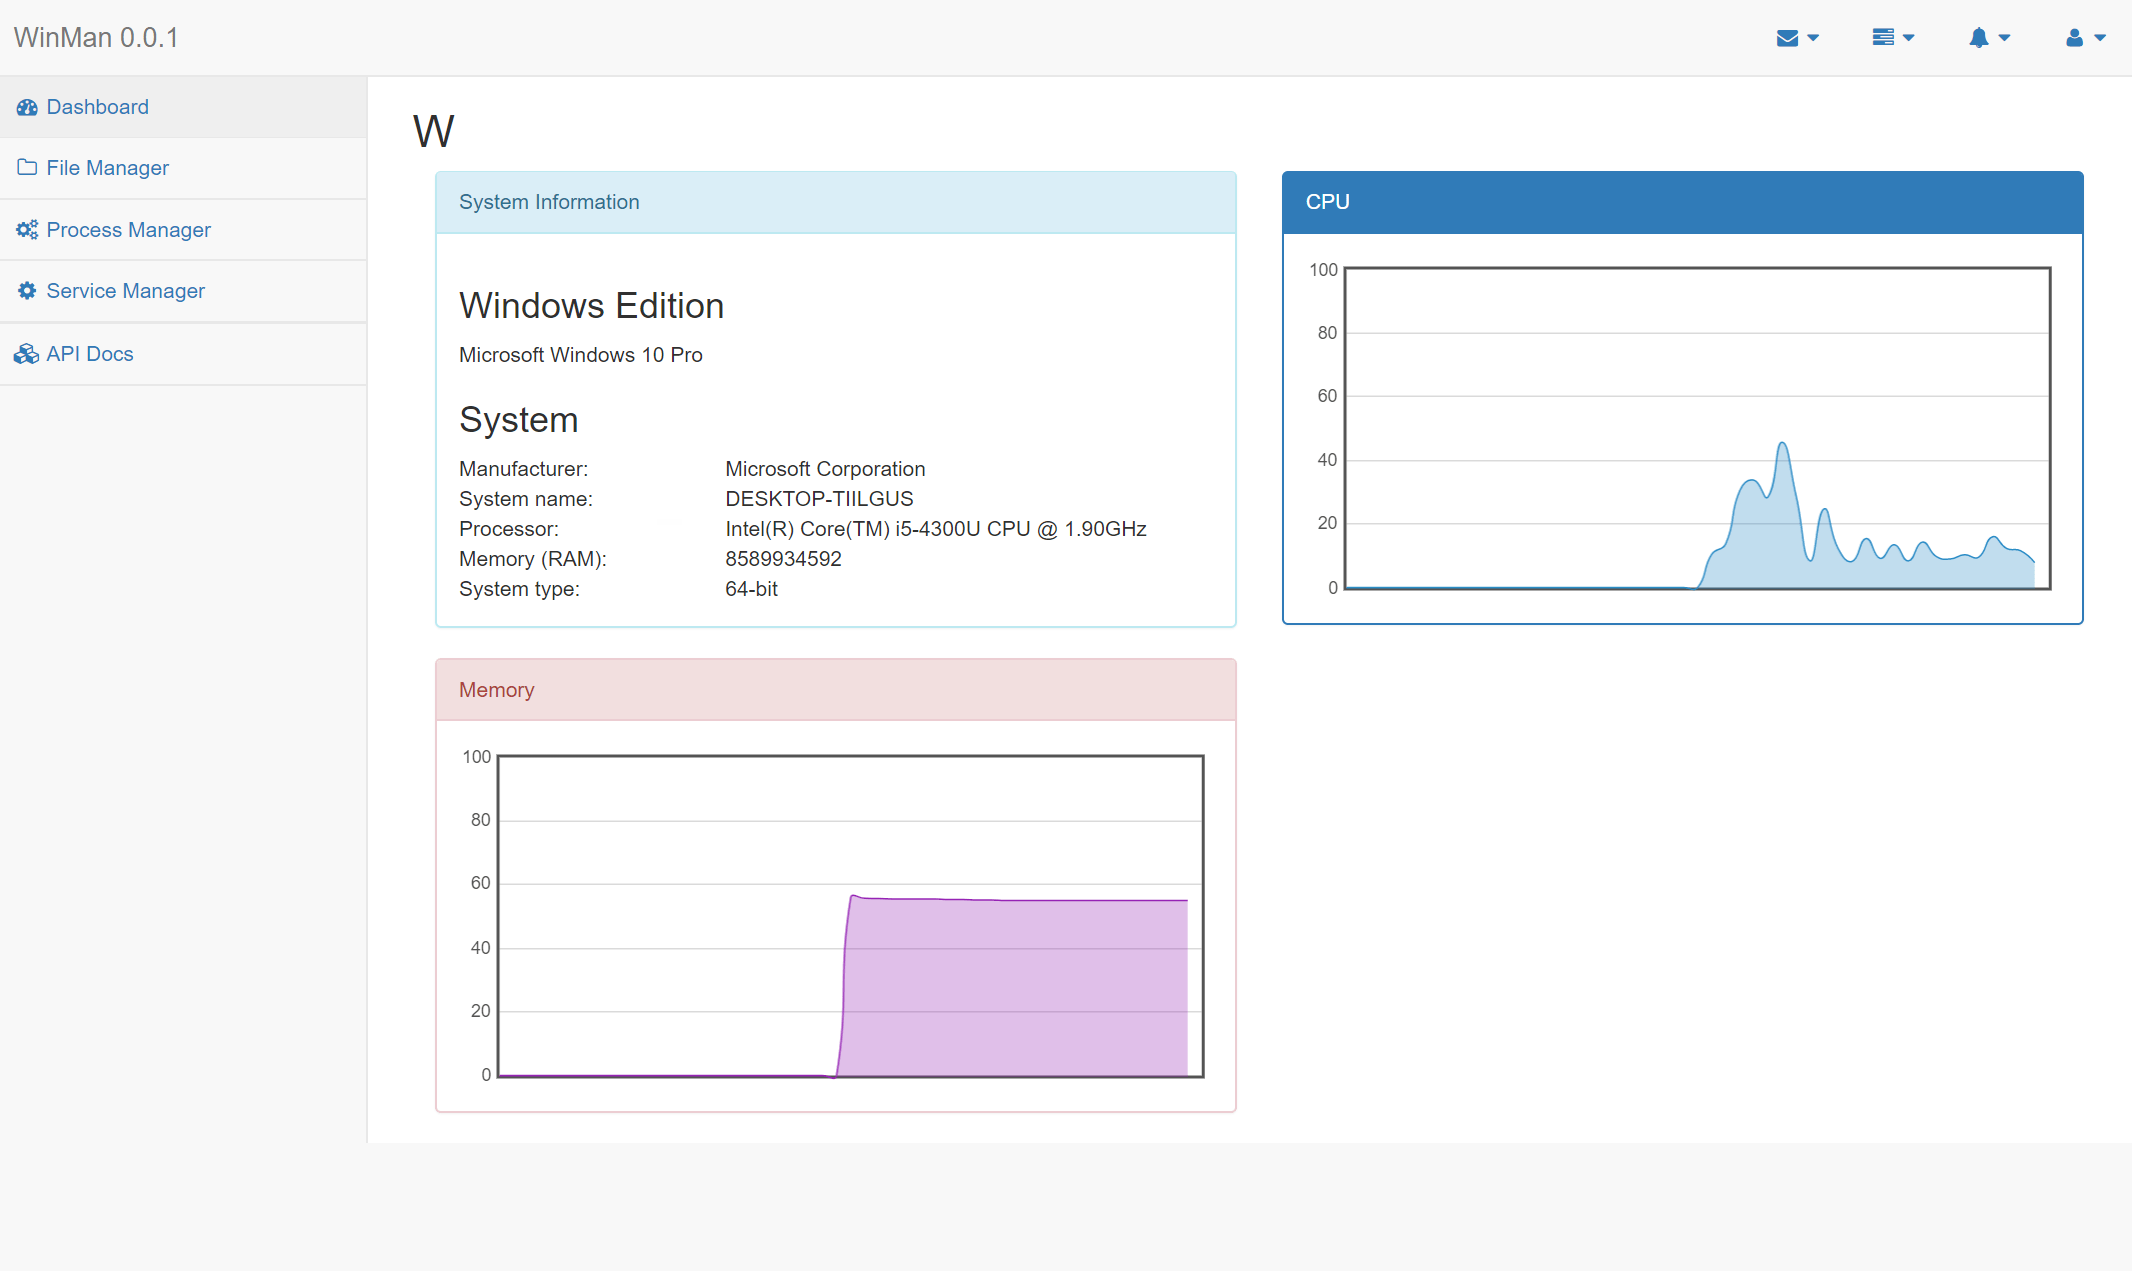Expand the notifications dropdown caret
Image resolution: width=2132 pixels, height=1271 pixels.
tap(2004, 37)
